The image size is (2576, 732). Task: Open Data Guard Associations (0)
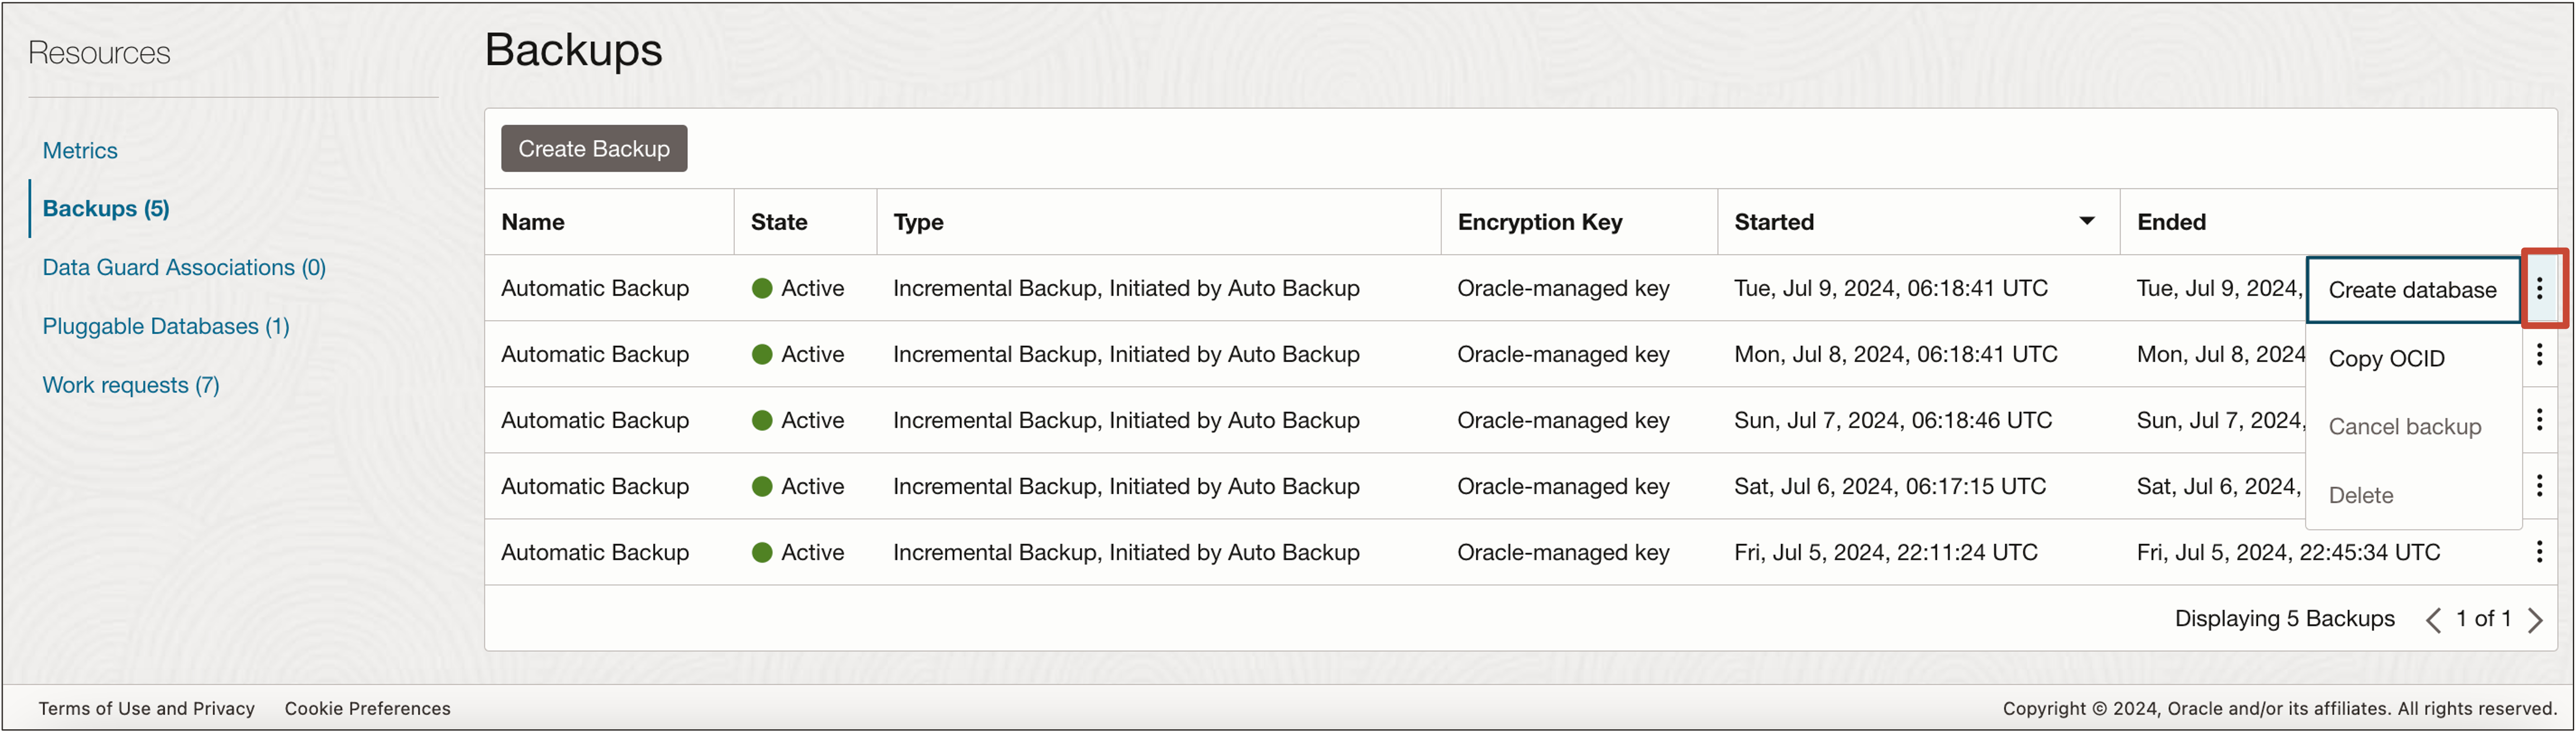184,268
